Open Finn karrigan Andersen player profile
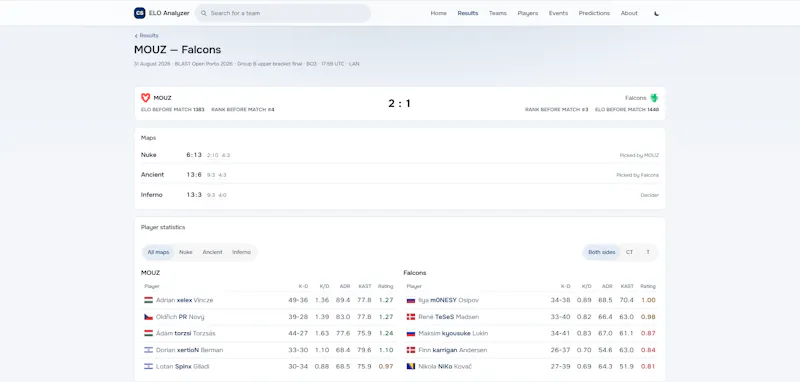The image size is (800, 382). [453, 350]
